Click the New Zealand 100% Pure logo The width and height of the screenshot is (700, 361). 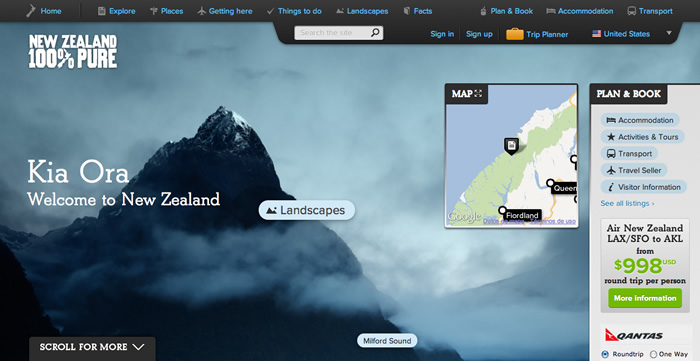point(73,52)
